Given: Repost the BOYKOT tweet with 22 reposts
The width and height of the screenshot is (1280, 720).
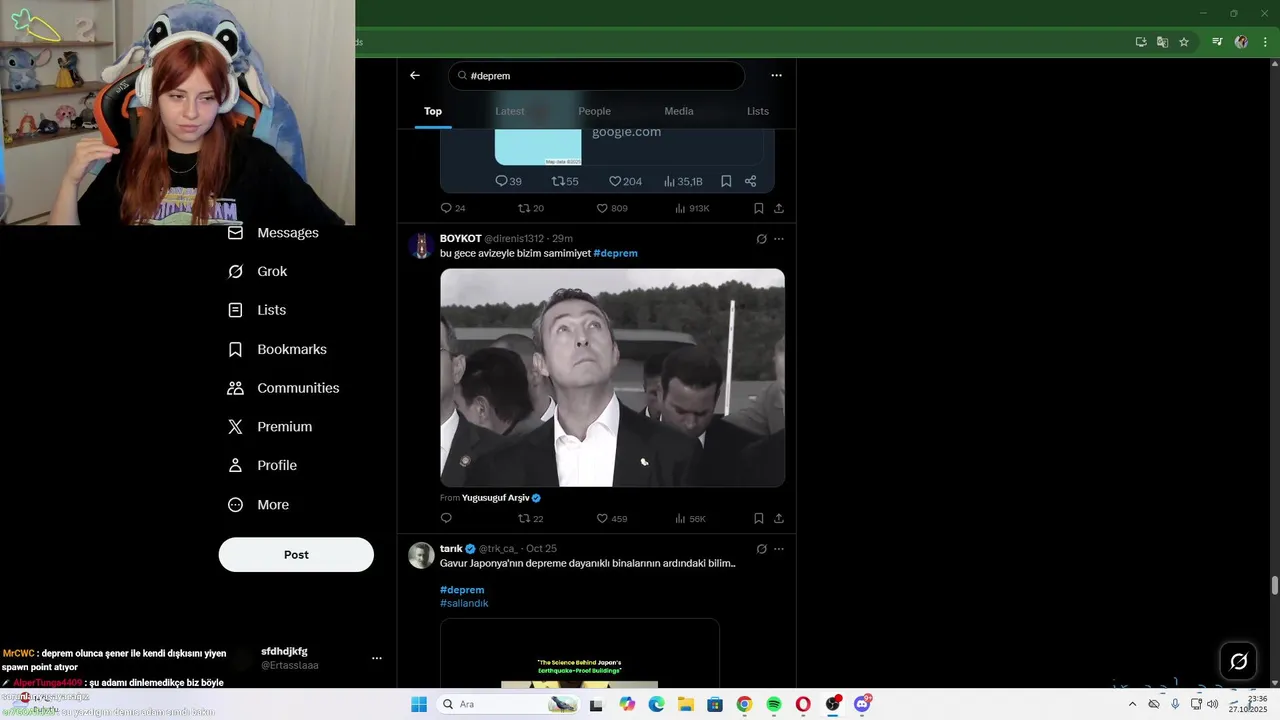Looking at the screenshot, I should click(x=531, y=518).
